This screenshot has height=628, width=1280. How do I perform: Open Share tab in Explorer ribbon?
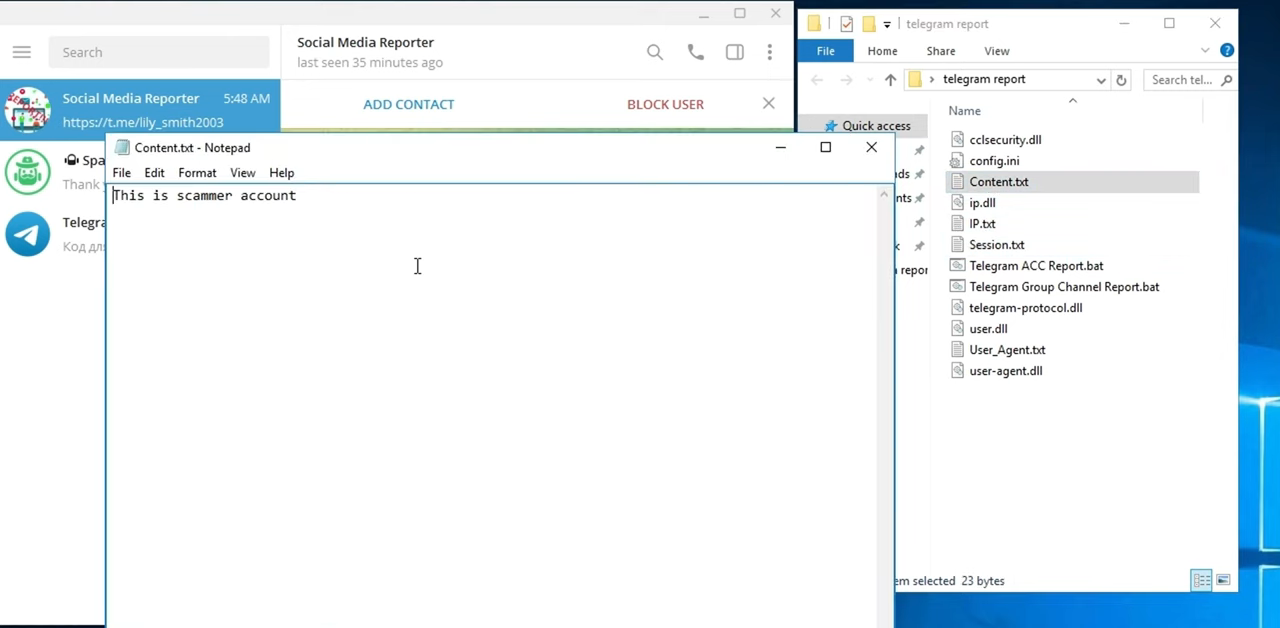click(940, 51)
